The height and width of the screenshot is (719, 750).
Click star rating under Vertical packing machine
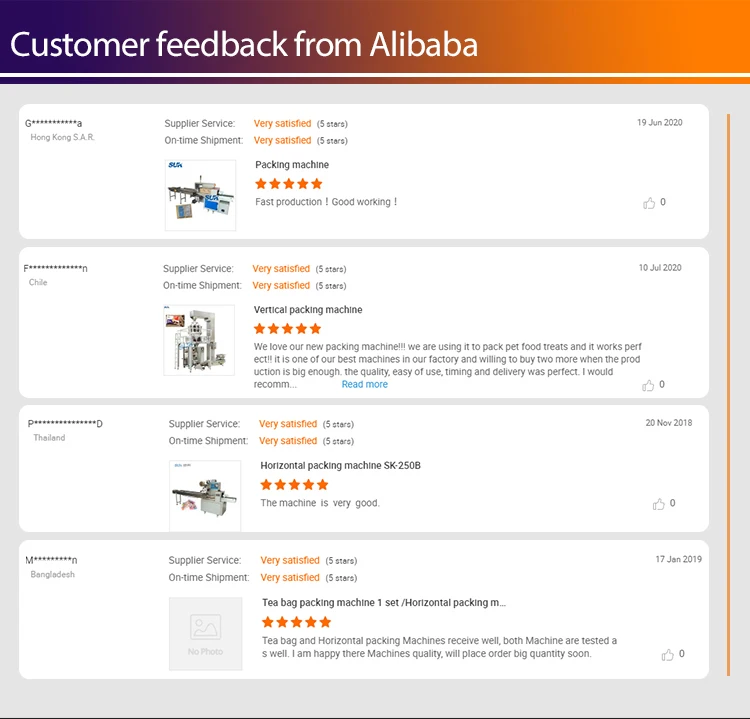pos(288,329)
